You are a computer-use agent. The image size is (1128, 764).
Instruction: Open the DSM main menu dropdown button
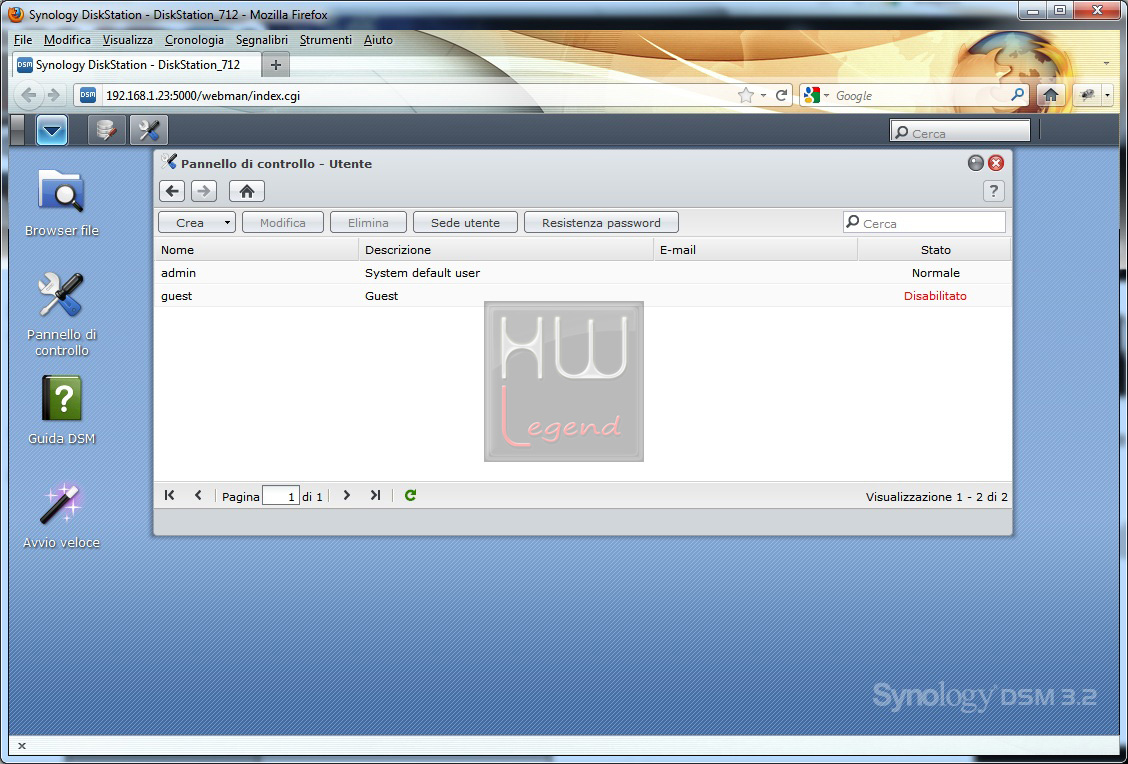(x=52, y=130)
